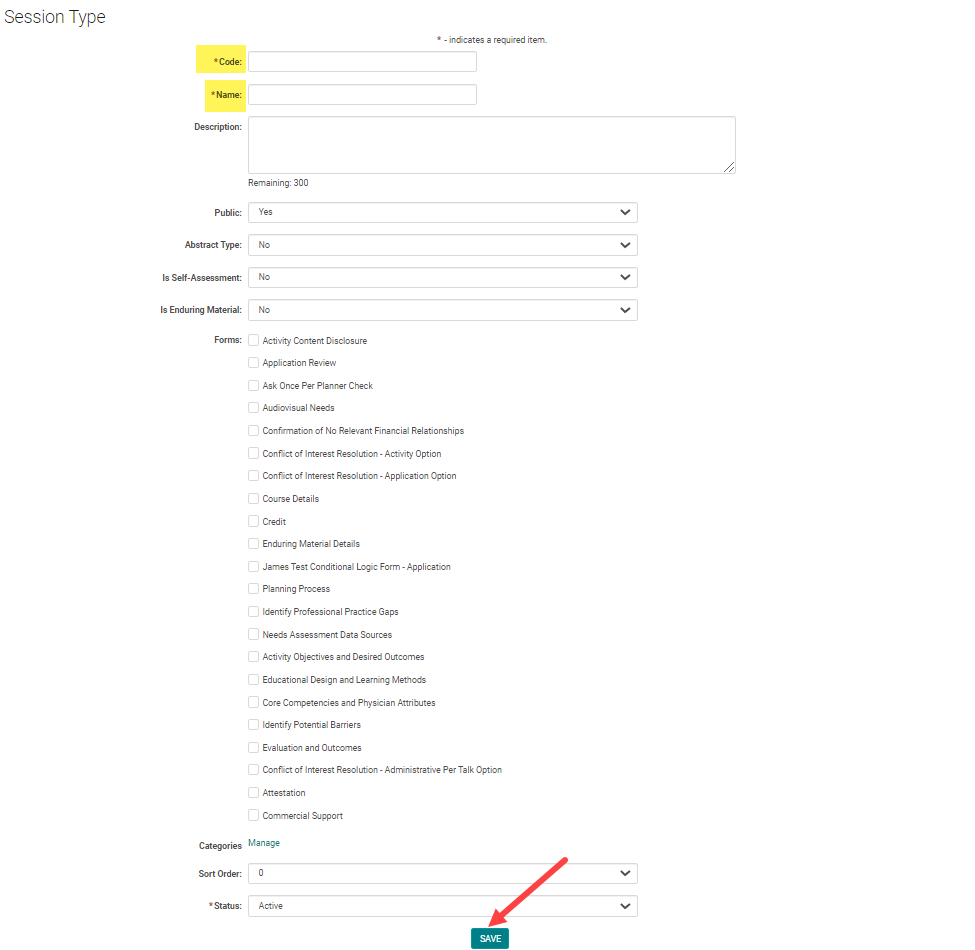975x950 pixels.
Task: Check the Attestation checkbox
Action: tap(254, 793)
